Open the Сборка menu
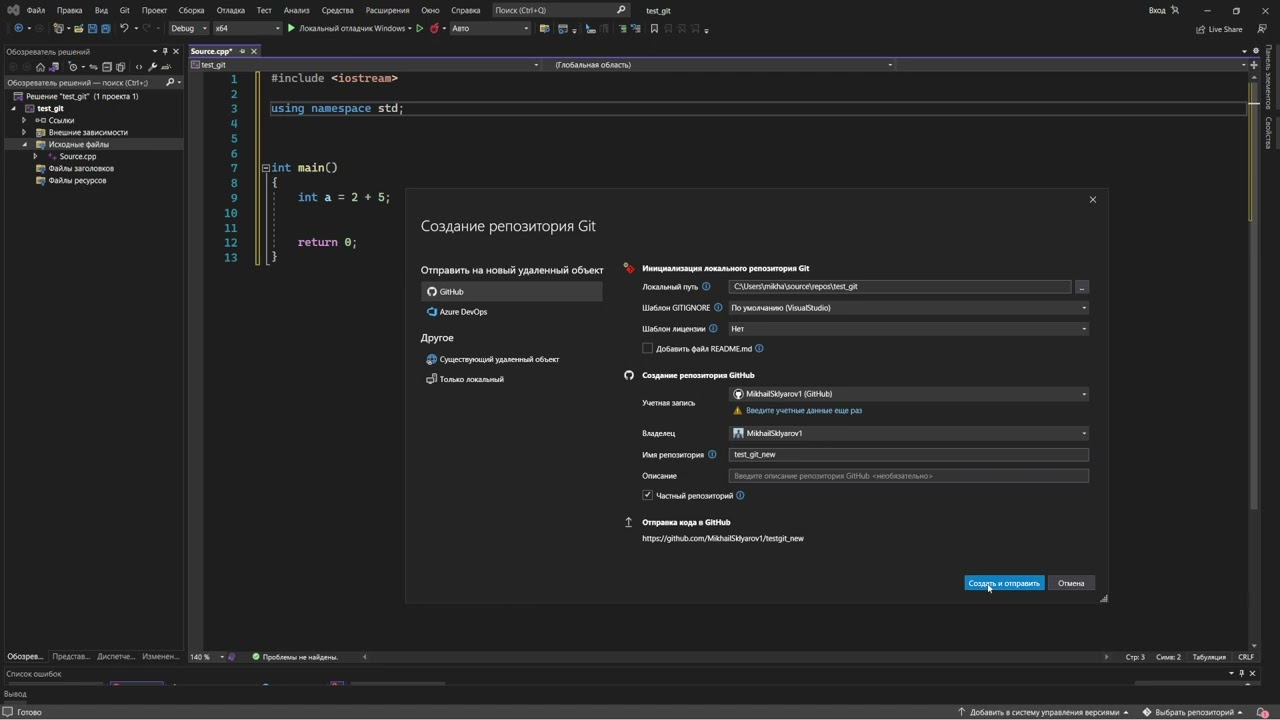 tap(192, 10)
